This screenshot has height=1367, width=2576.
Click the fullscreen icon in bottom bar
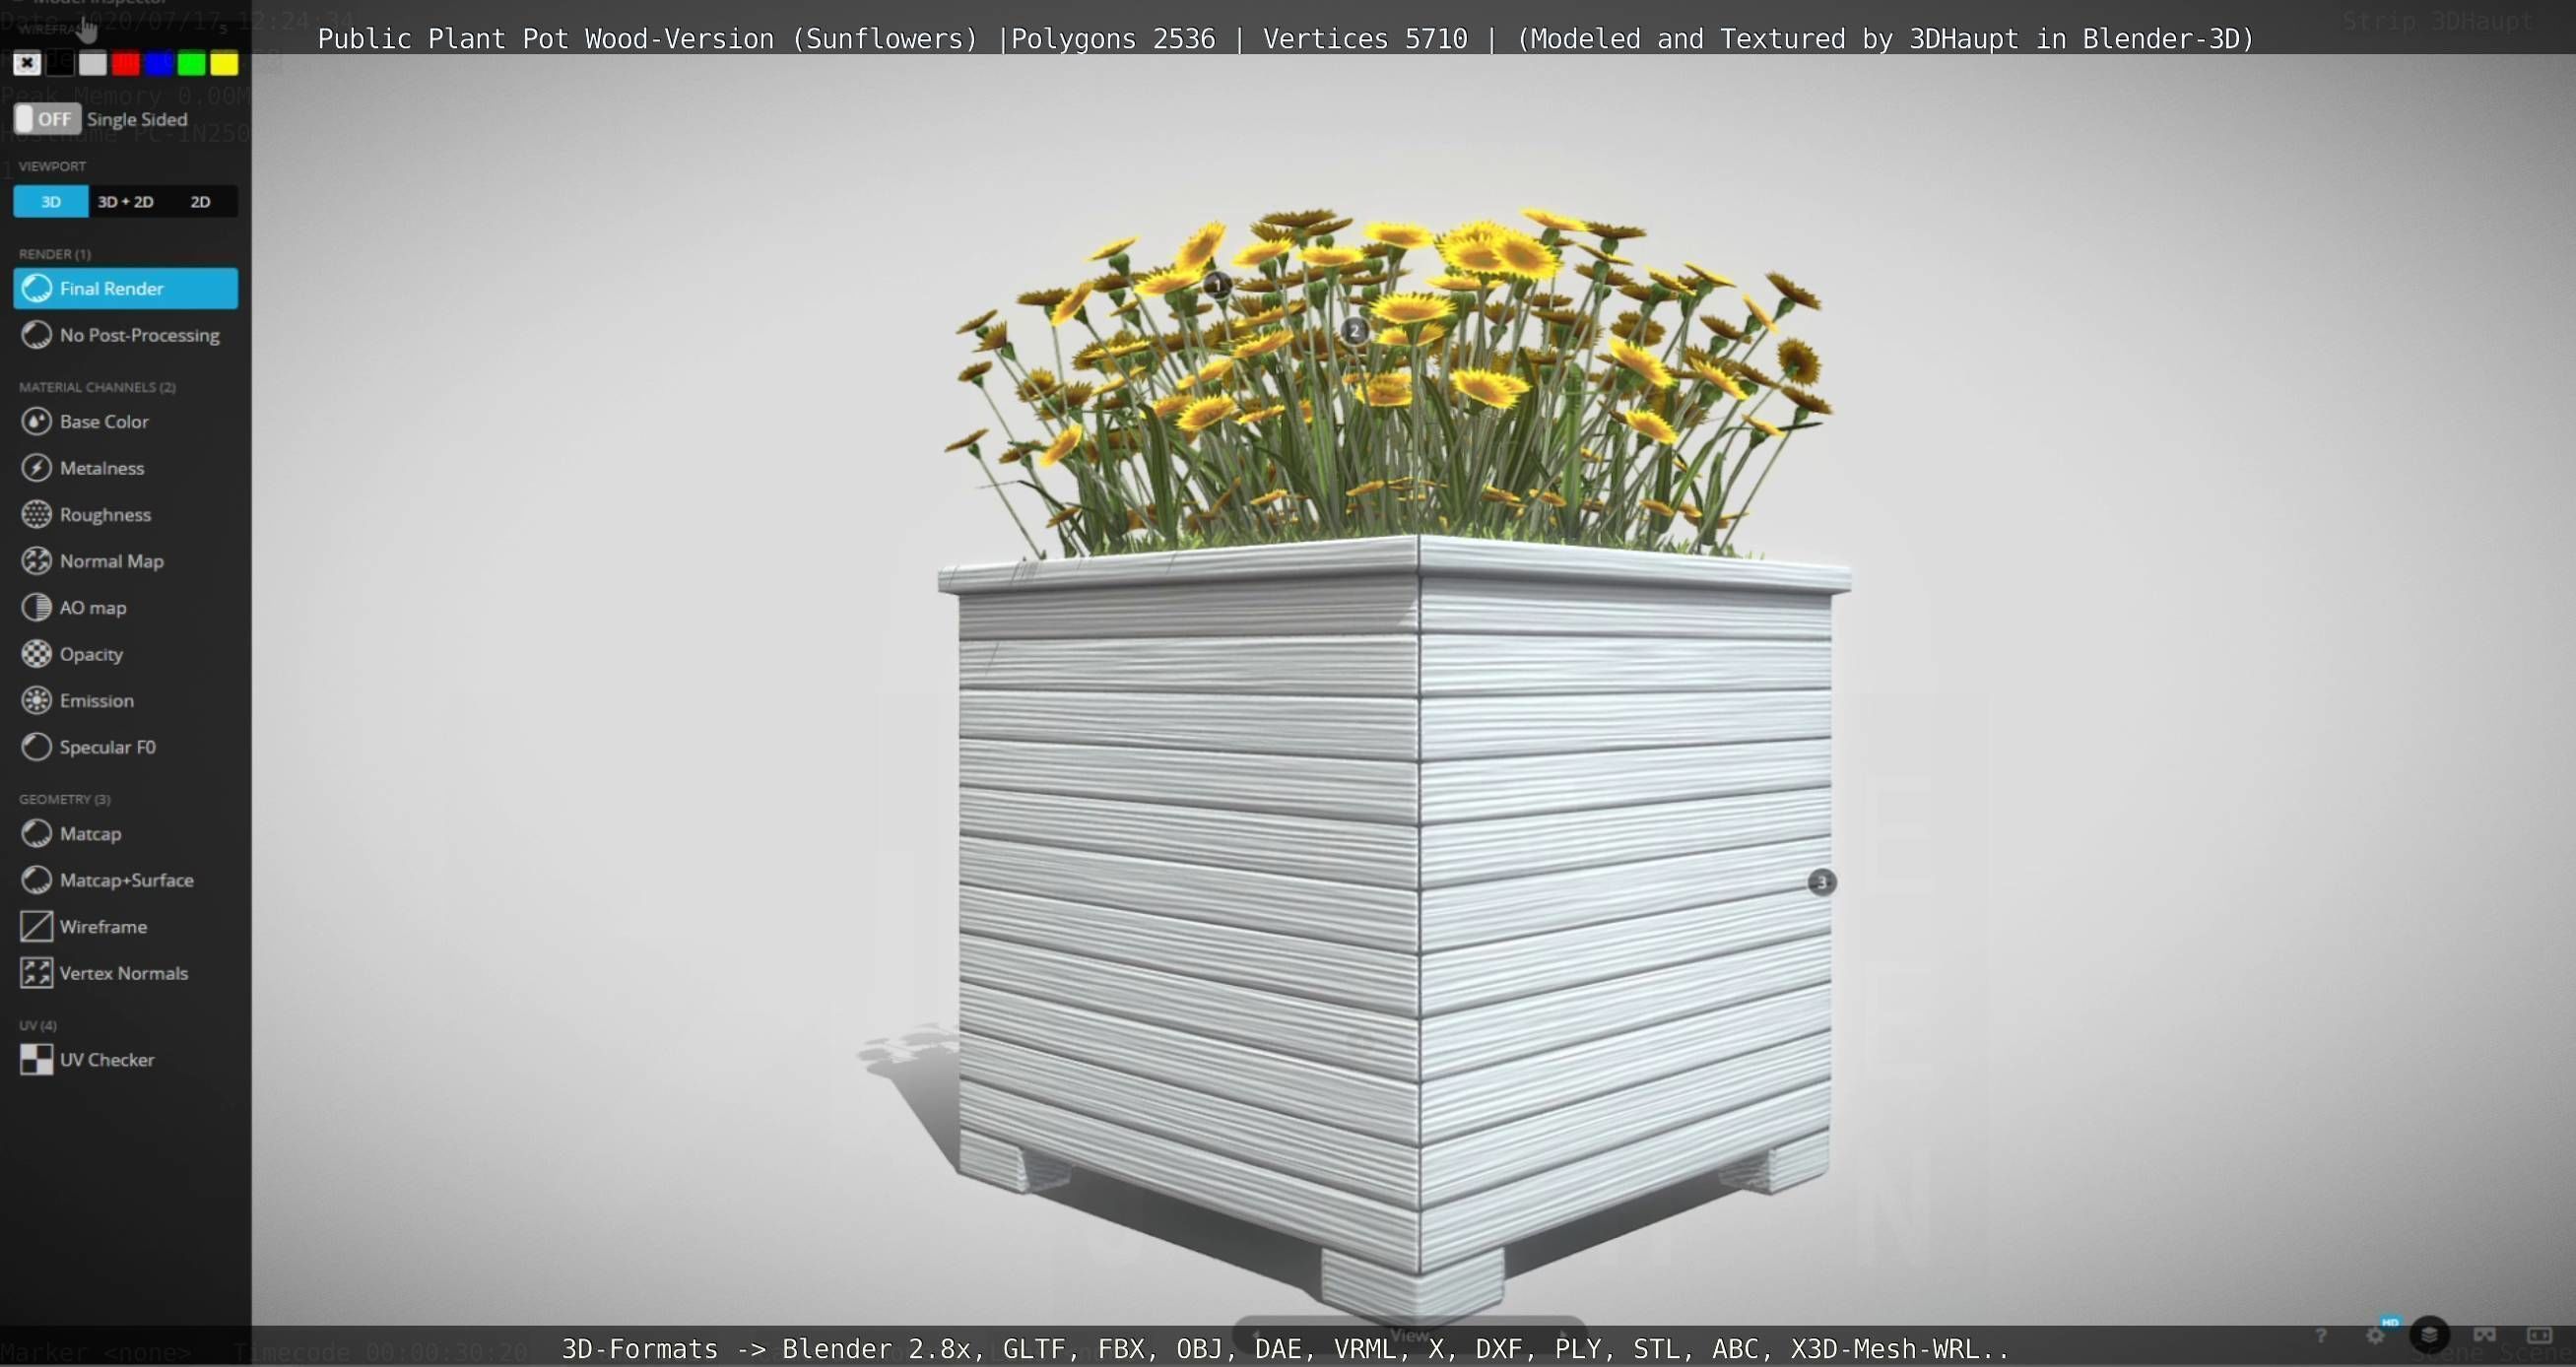click(x=2539, y=1335)
